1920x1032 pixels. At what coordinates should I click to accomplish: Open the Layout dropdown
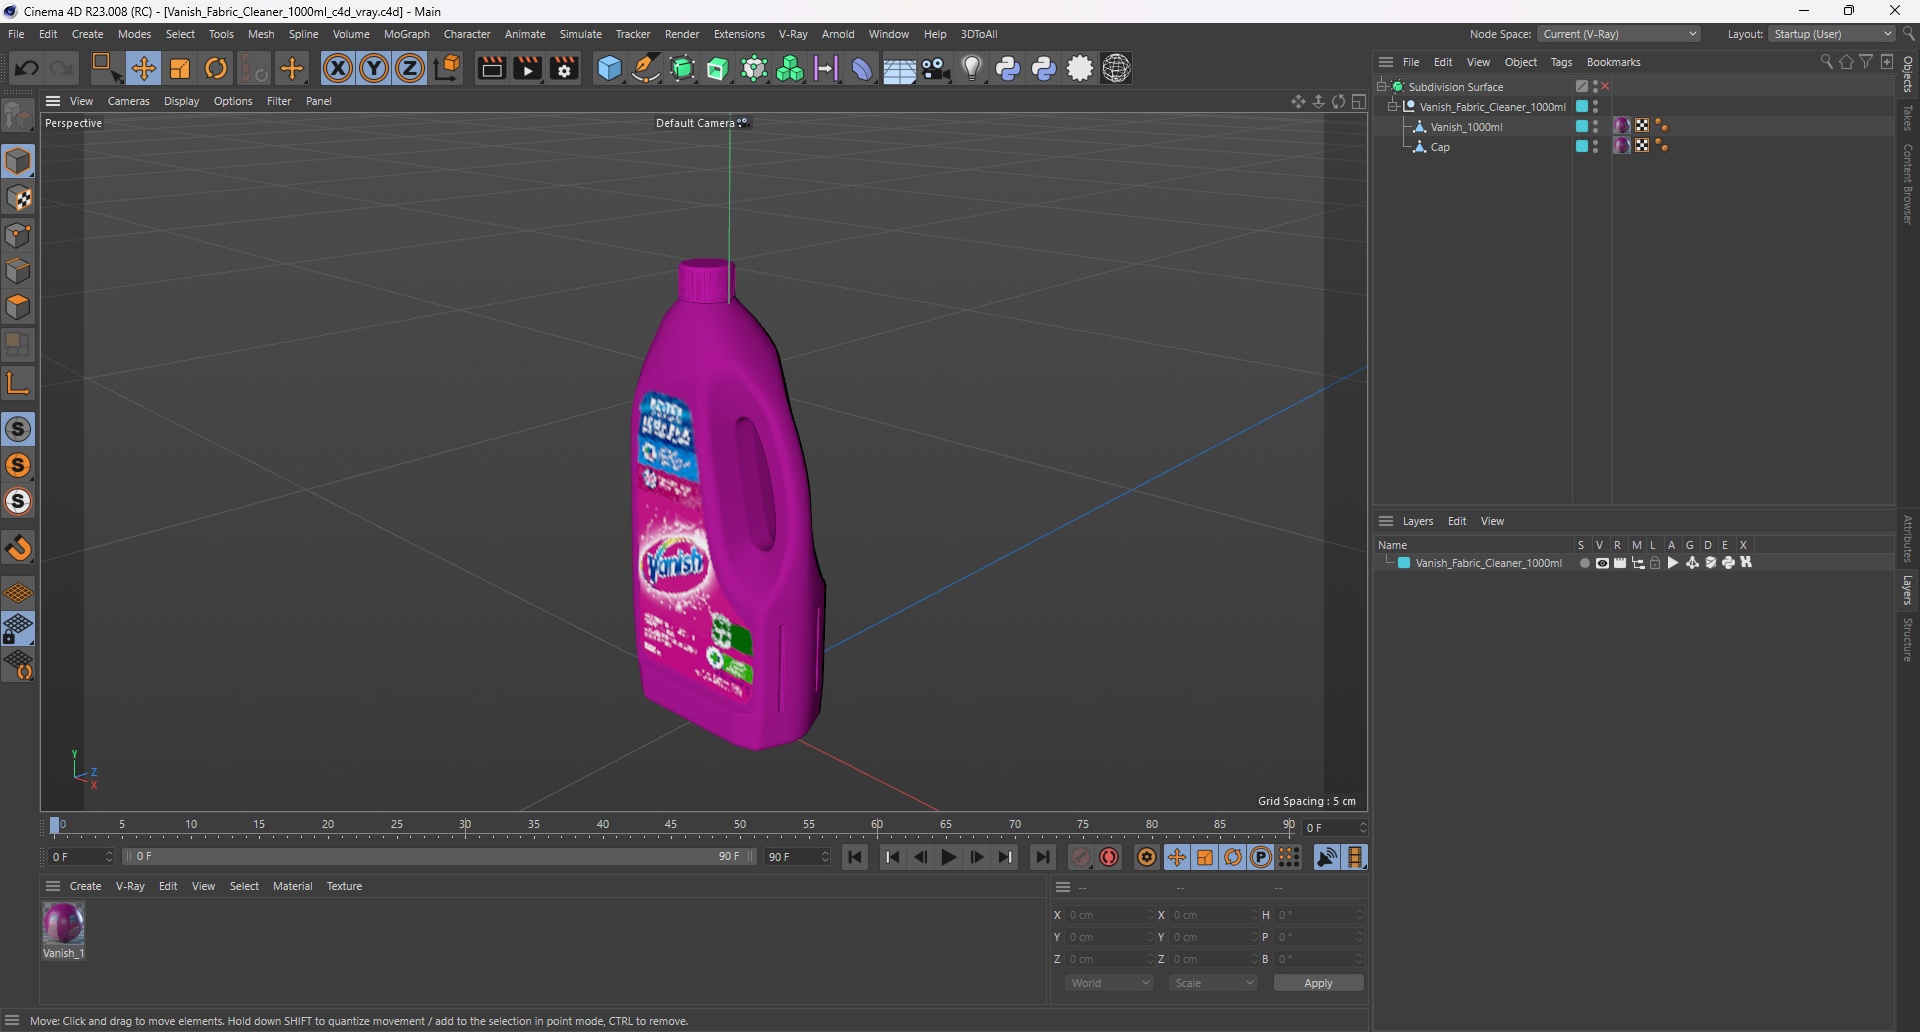pos(1832,34)
